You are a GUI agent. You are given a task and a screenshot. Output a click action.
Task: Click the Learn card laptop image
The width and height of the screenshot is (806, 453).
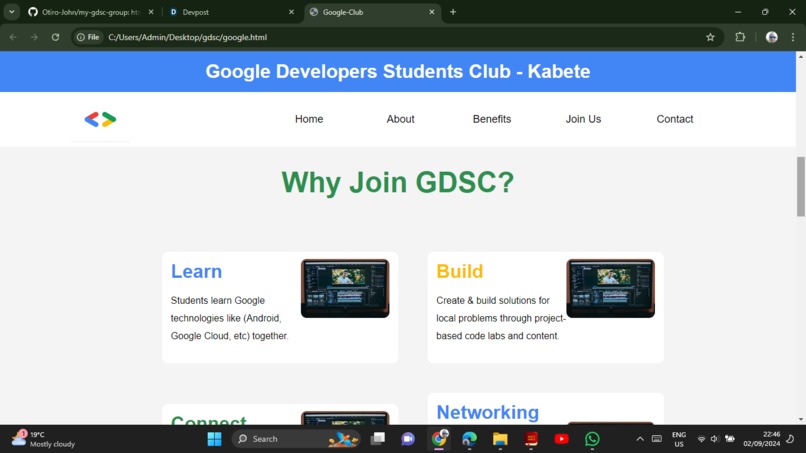pos(345,288)
